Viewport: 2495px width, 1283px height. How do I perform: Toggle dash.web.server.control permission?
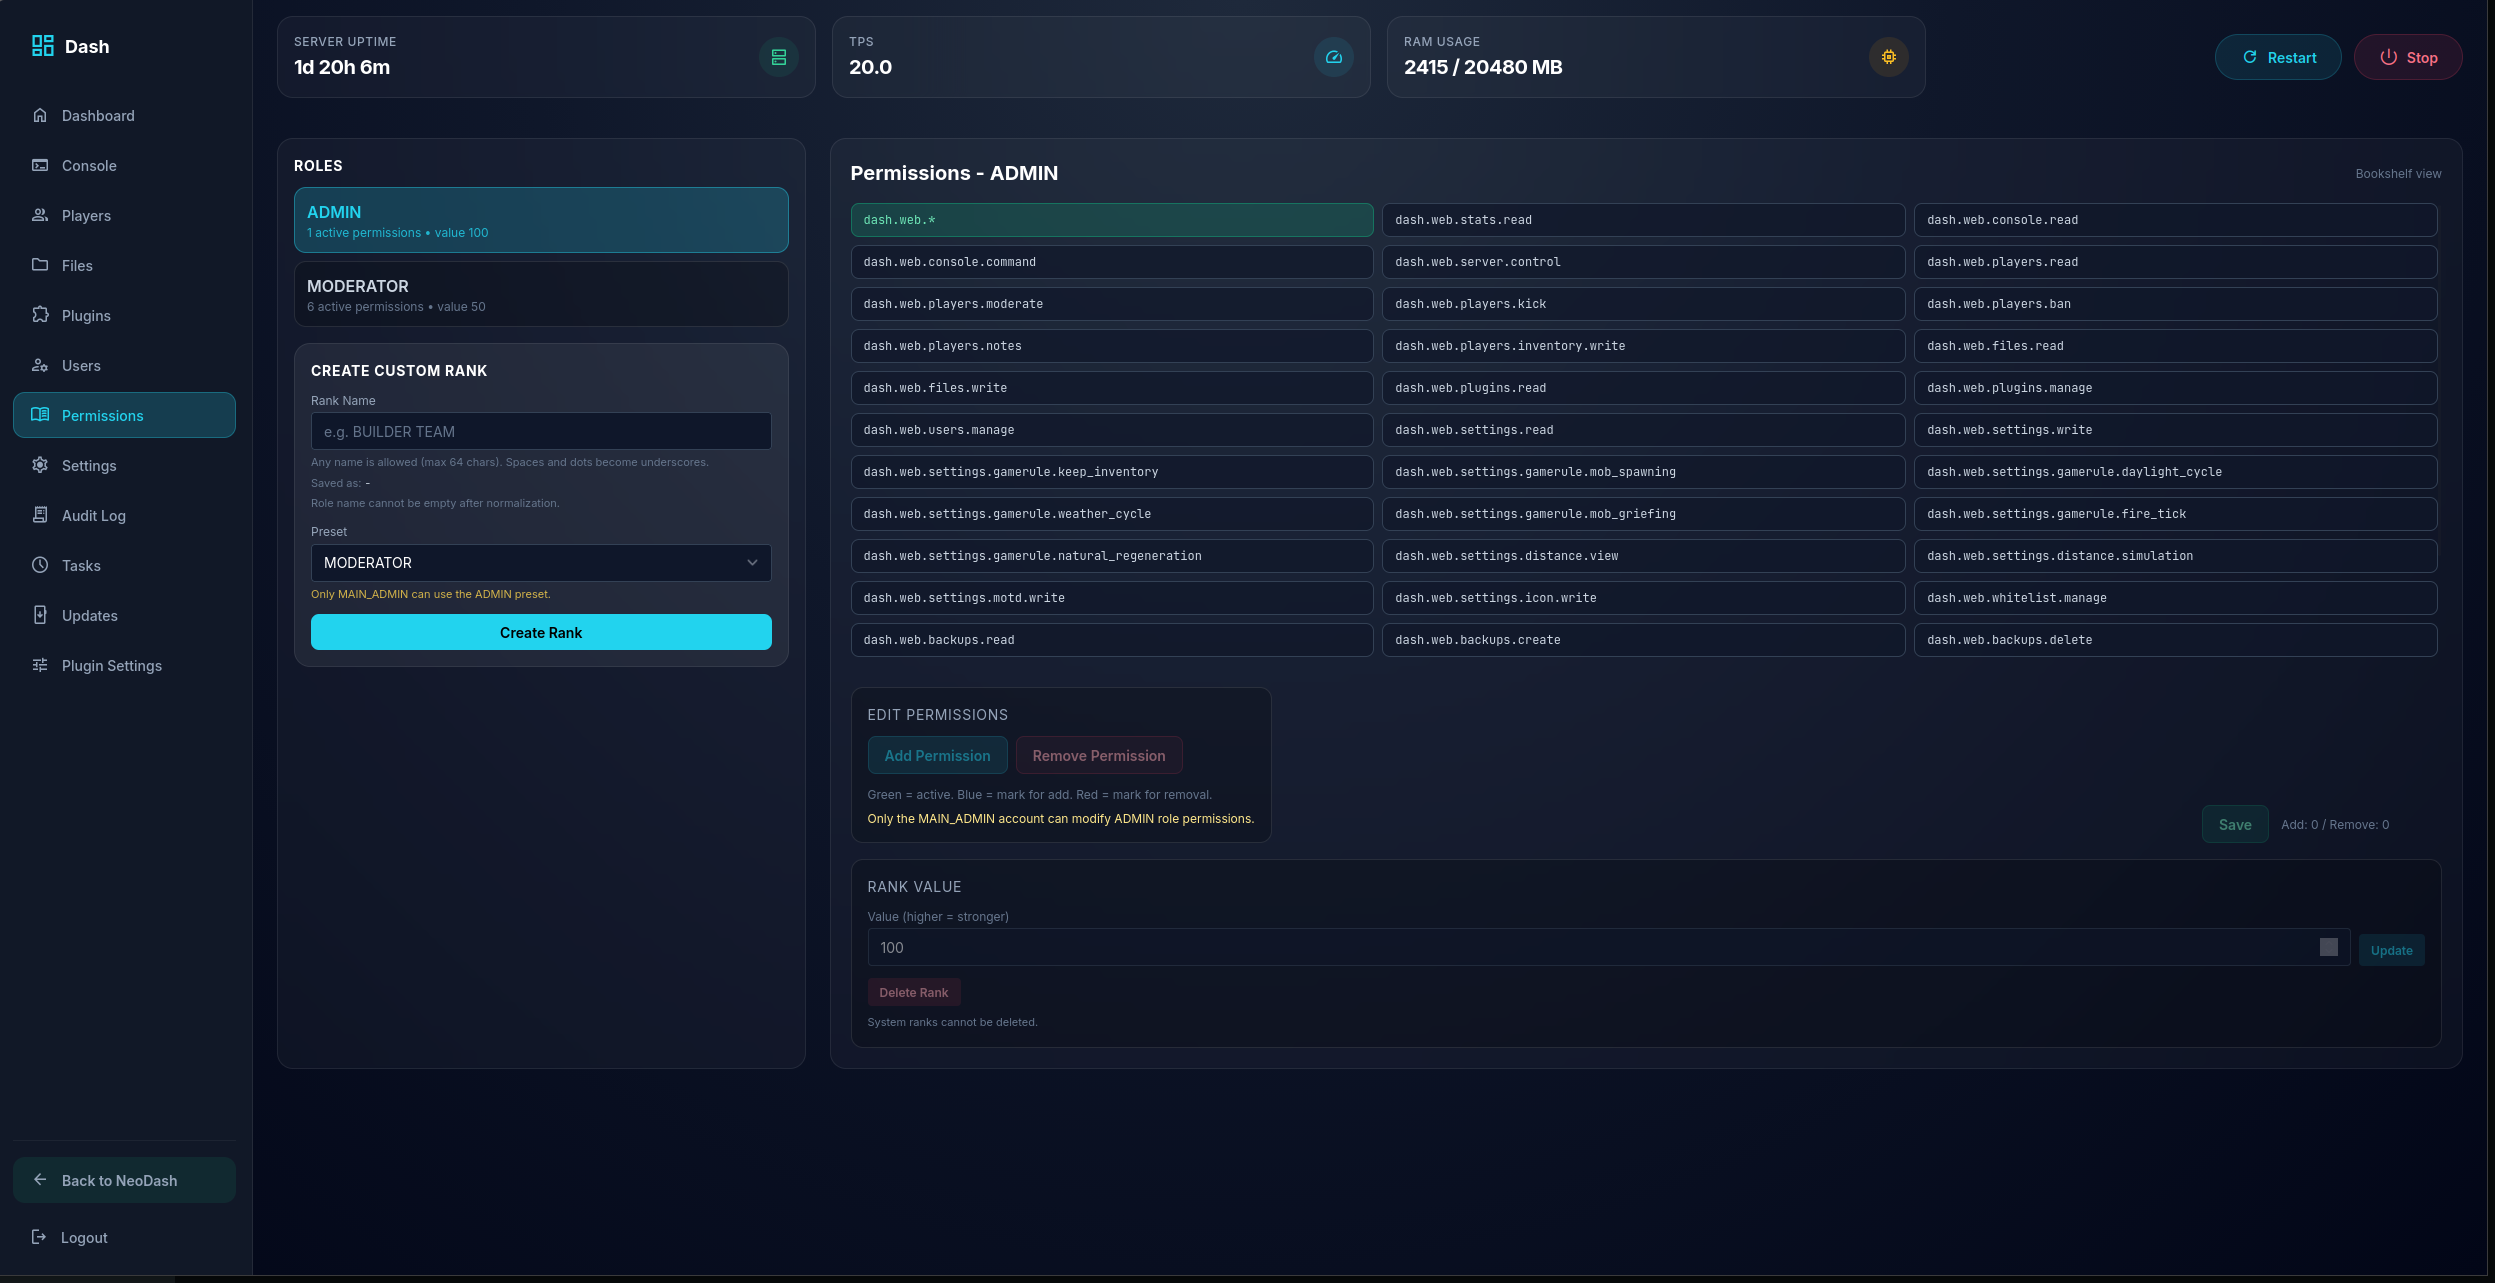tap(1643, 262)
